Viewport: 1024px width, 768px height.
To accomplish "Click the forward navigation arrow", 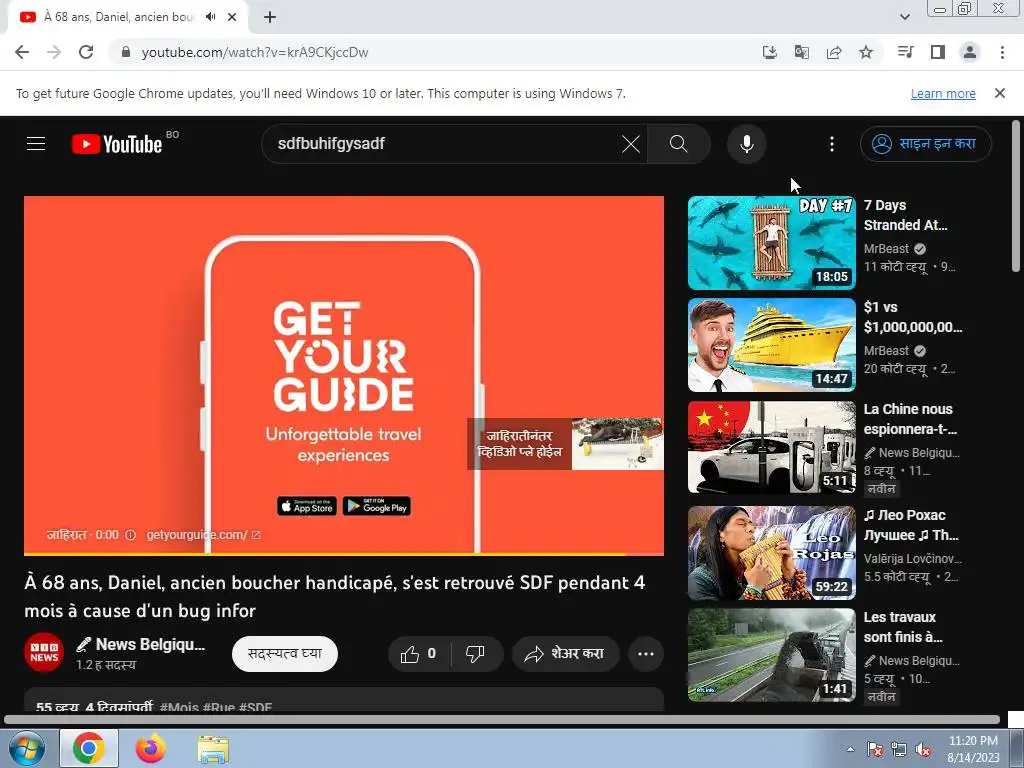I will coord(54,52).
